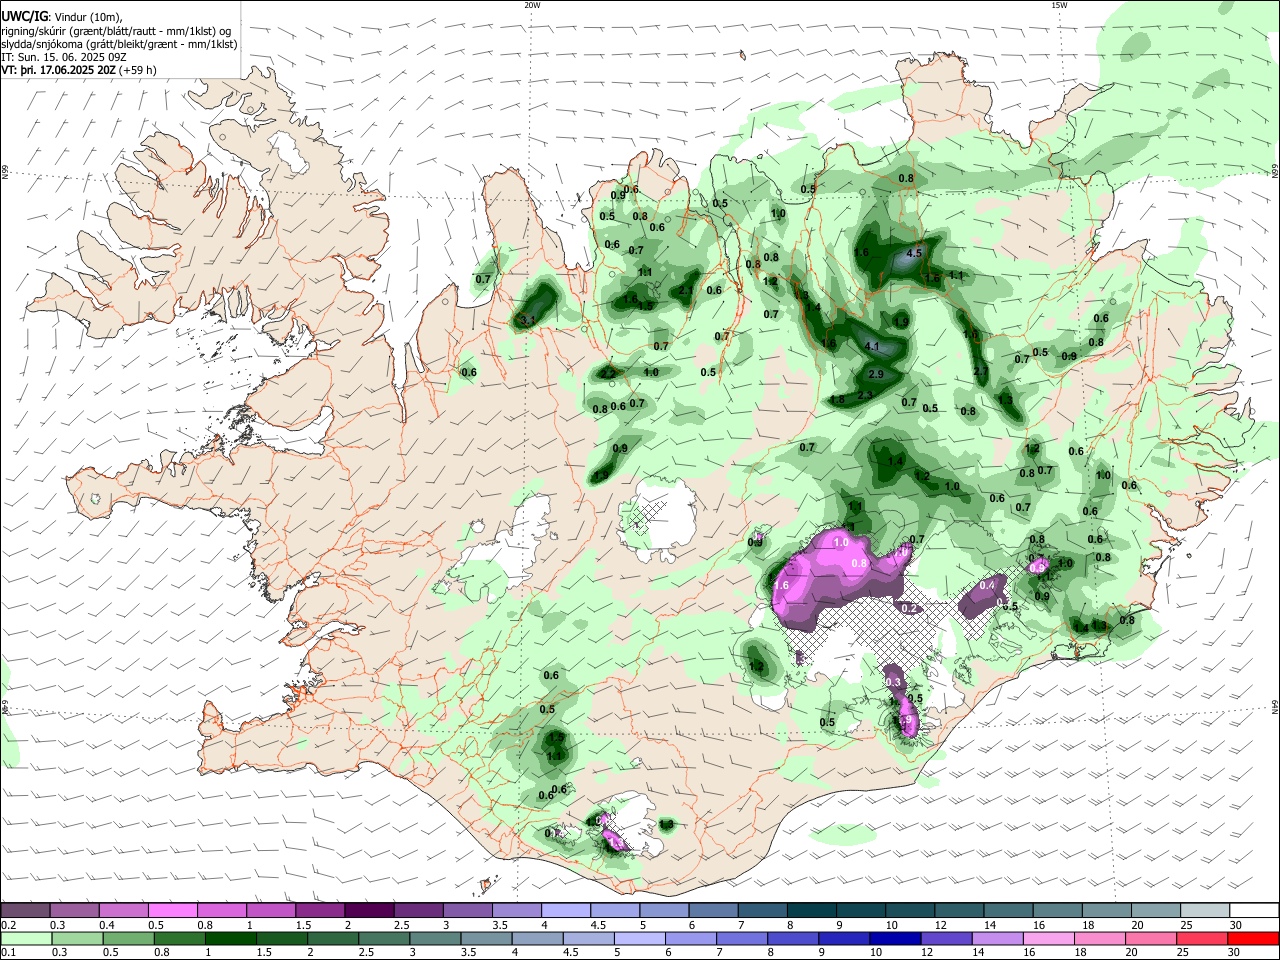
Task: Click the navy blue bottom-row swatch between 10 and 12
Action: click(x=894, y=938)
